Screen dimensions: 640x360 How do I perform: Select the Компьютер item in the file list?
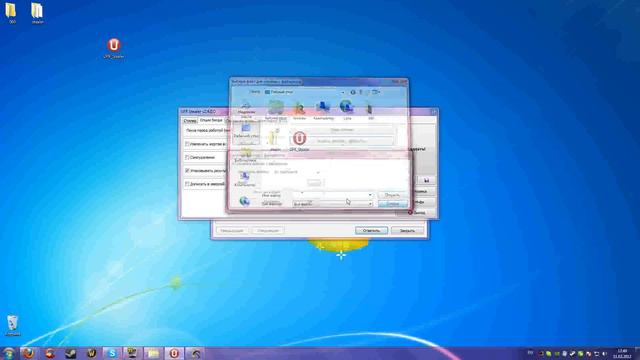[323, 110]
